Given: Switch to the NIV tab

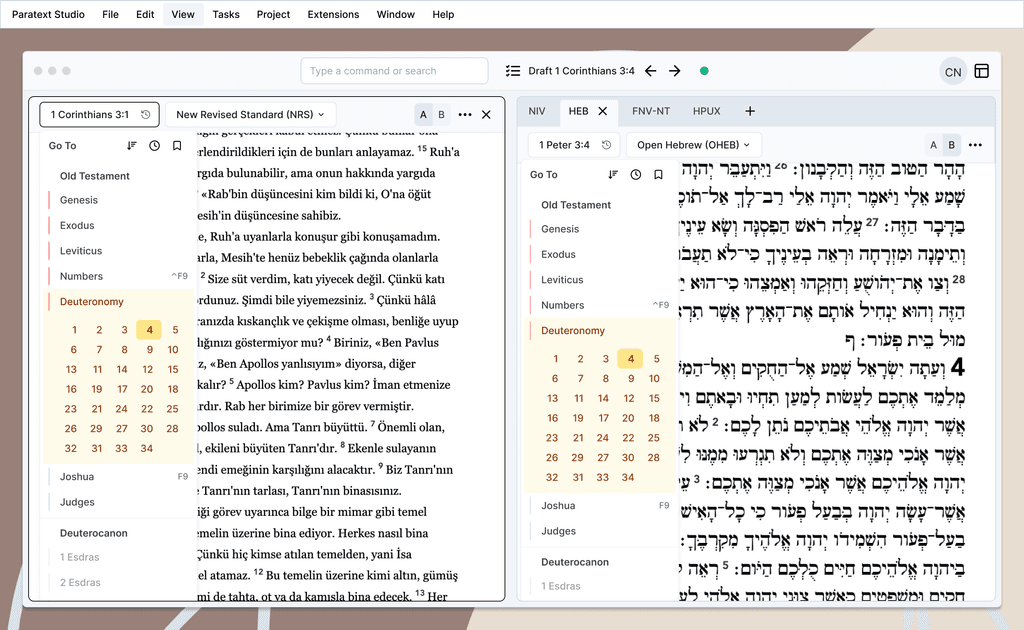Looking at the screenshot, I should 537,111.
